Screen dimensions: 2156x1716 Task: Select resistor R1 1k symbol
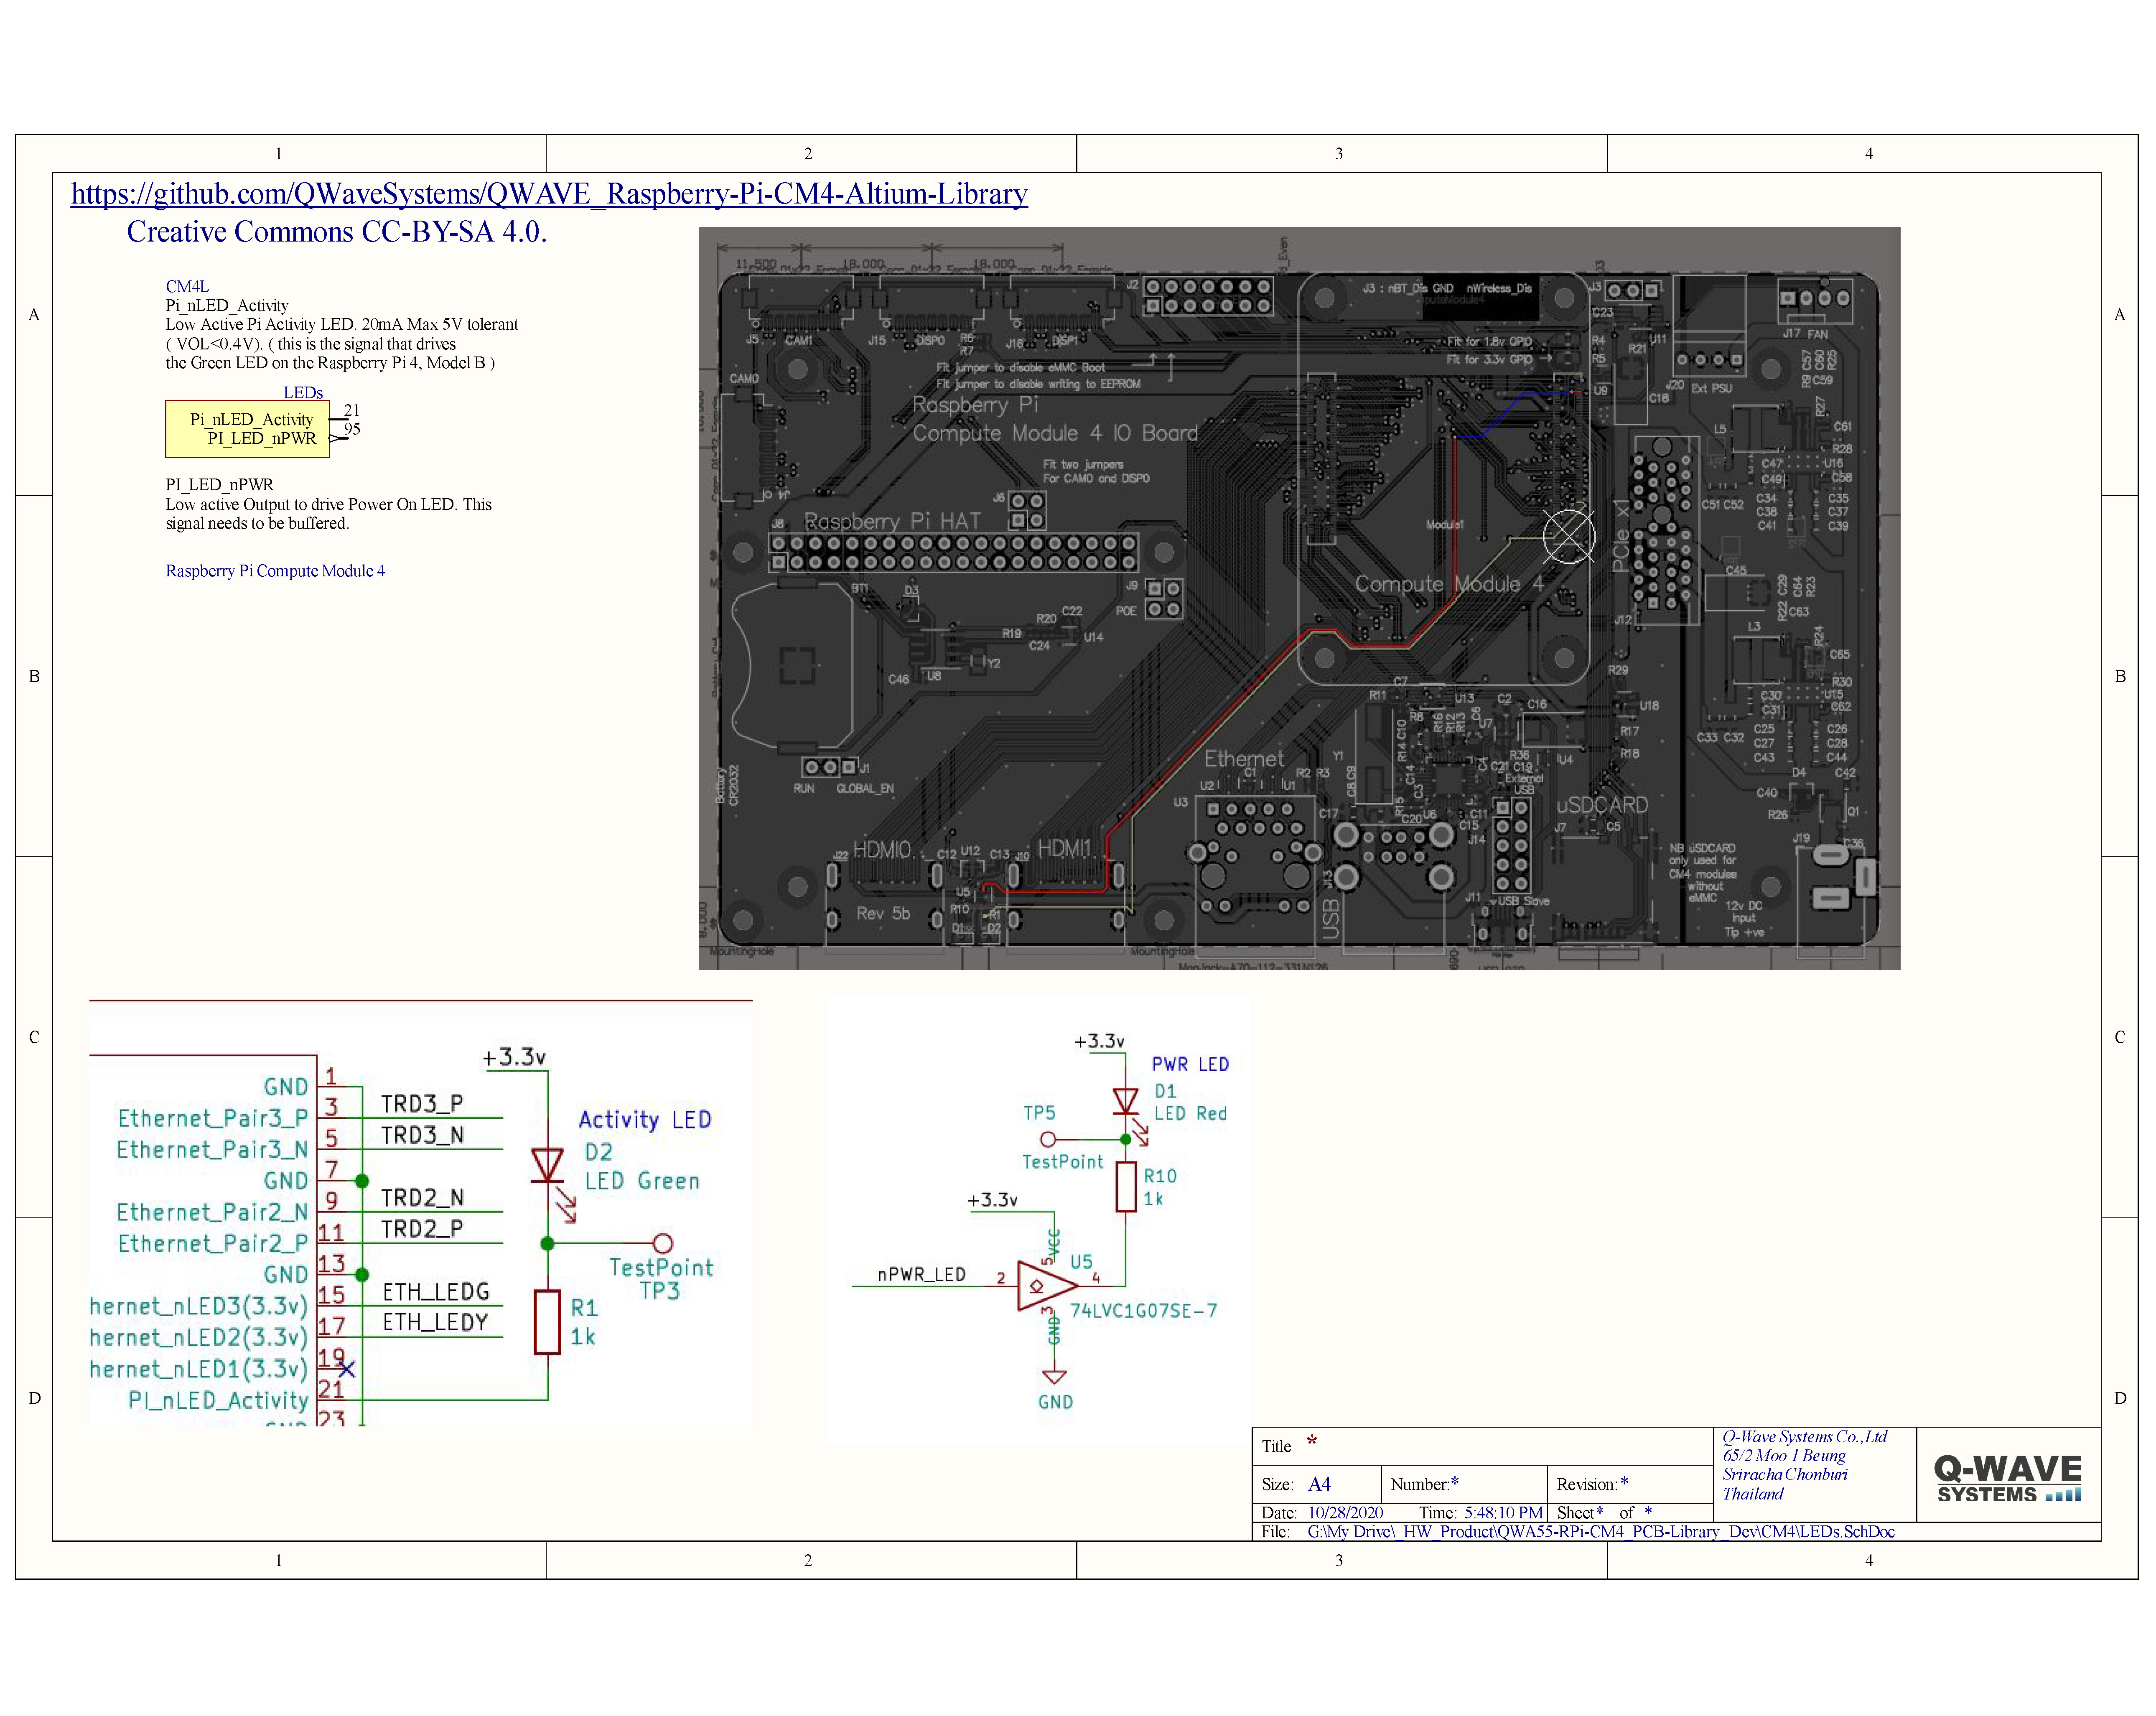click(x=547, y=1321)
